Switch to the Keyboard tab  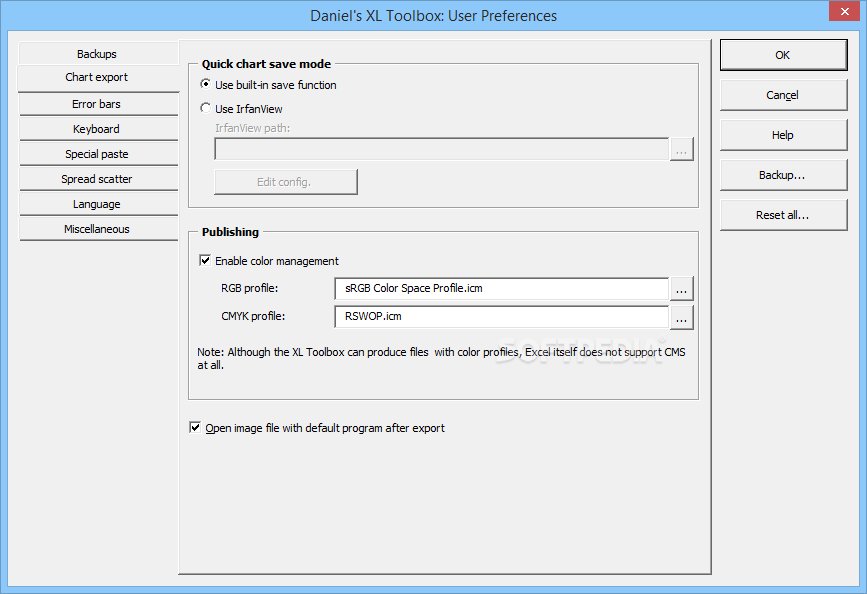point(98,129)
